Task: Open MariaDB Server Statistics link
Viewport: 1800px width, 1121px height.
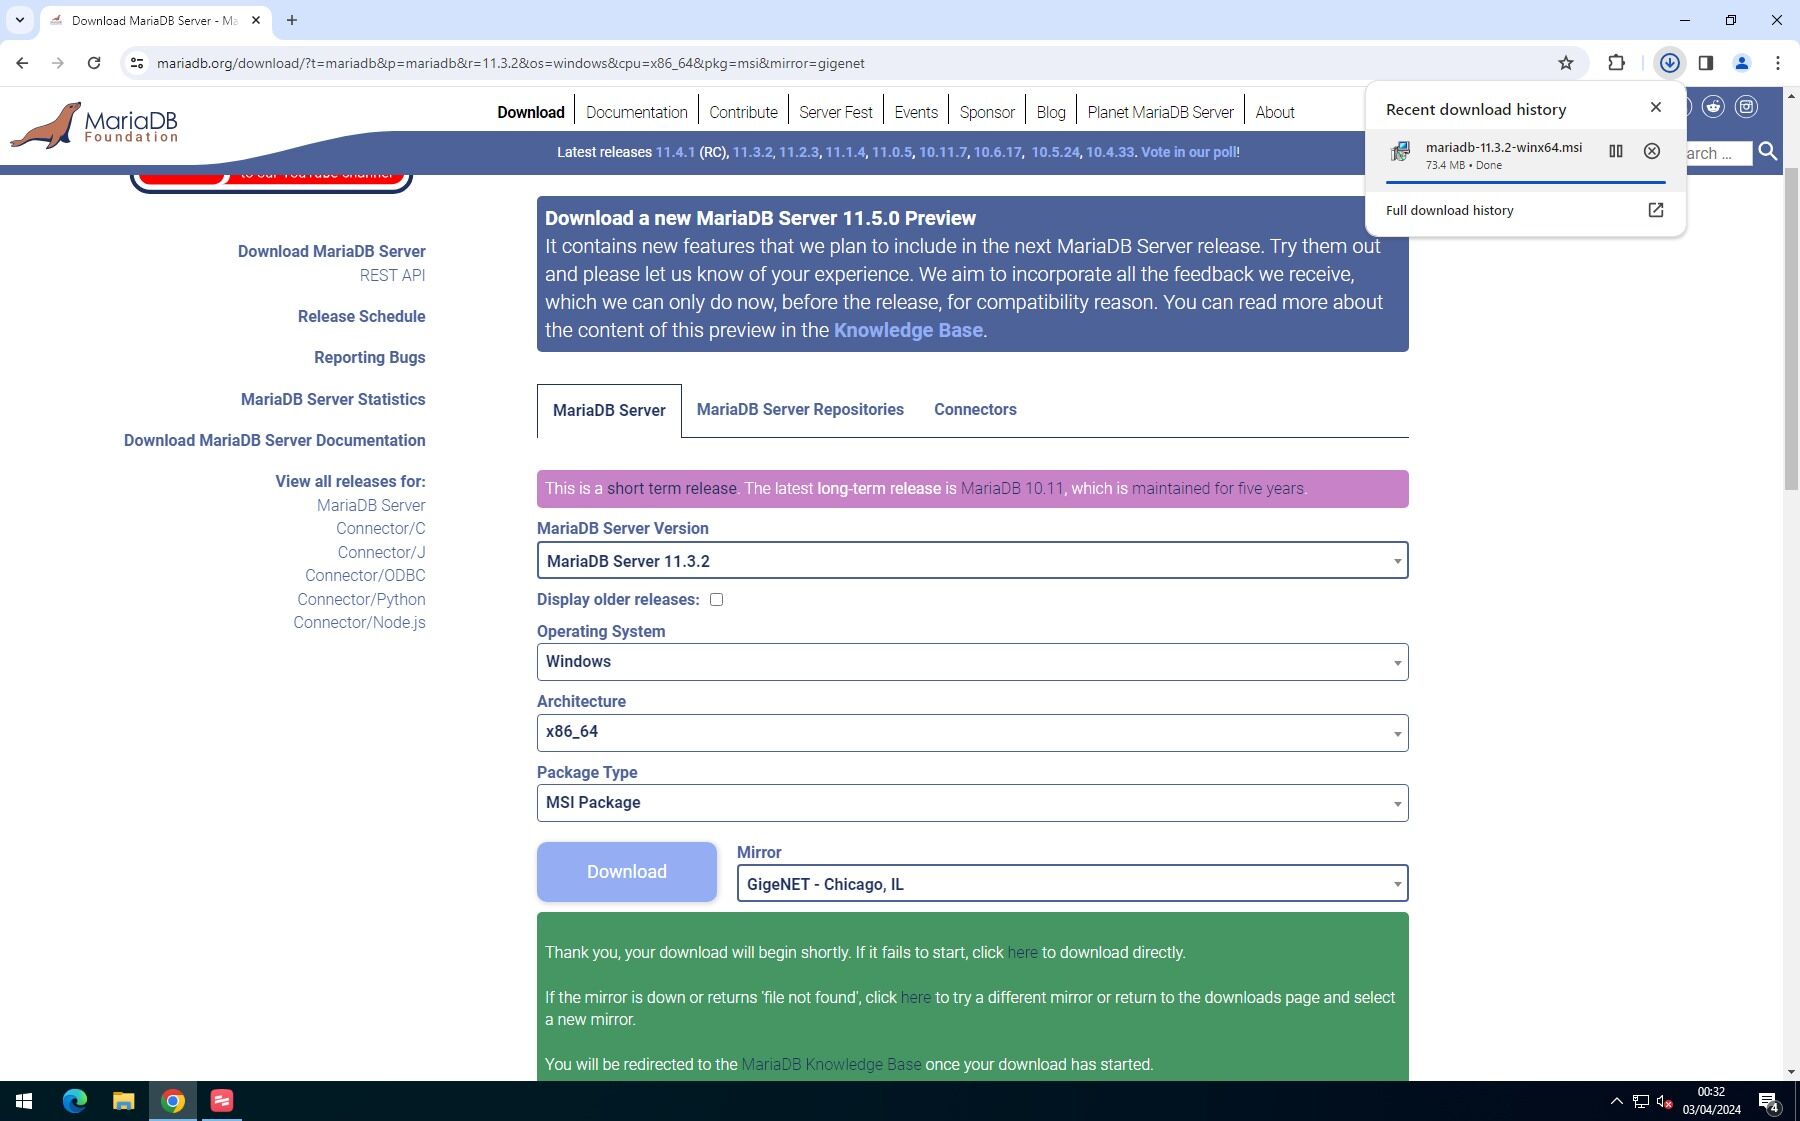Action: click(333, 400)
